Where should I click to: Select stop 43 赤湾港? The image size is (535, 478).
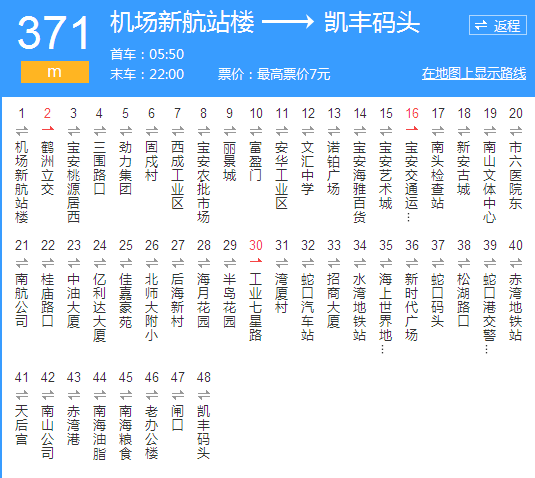pos(74,425)
